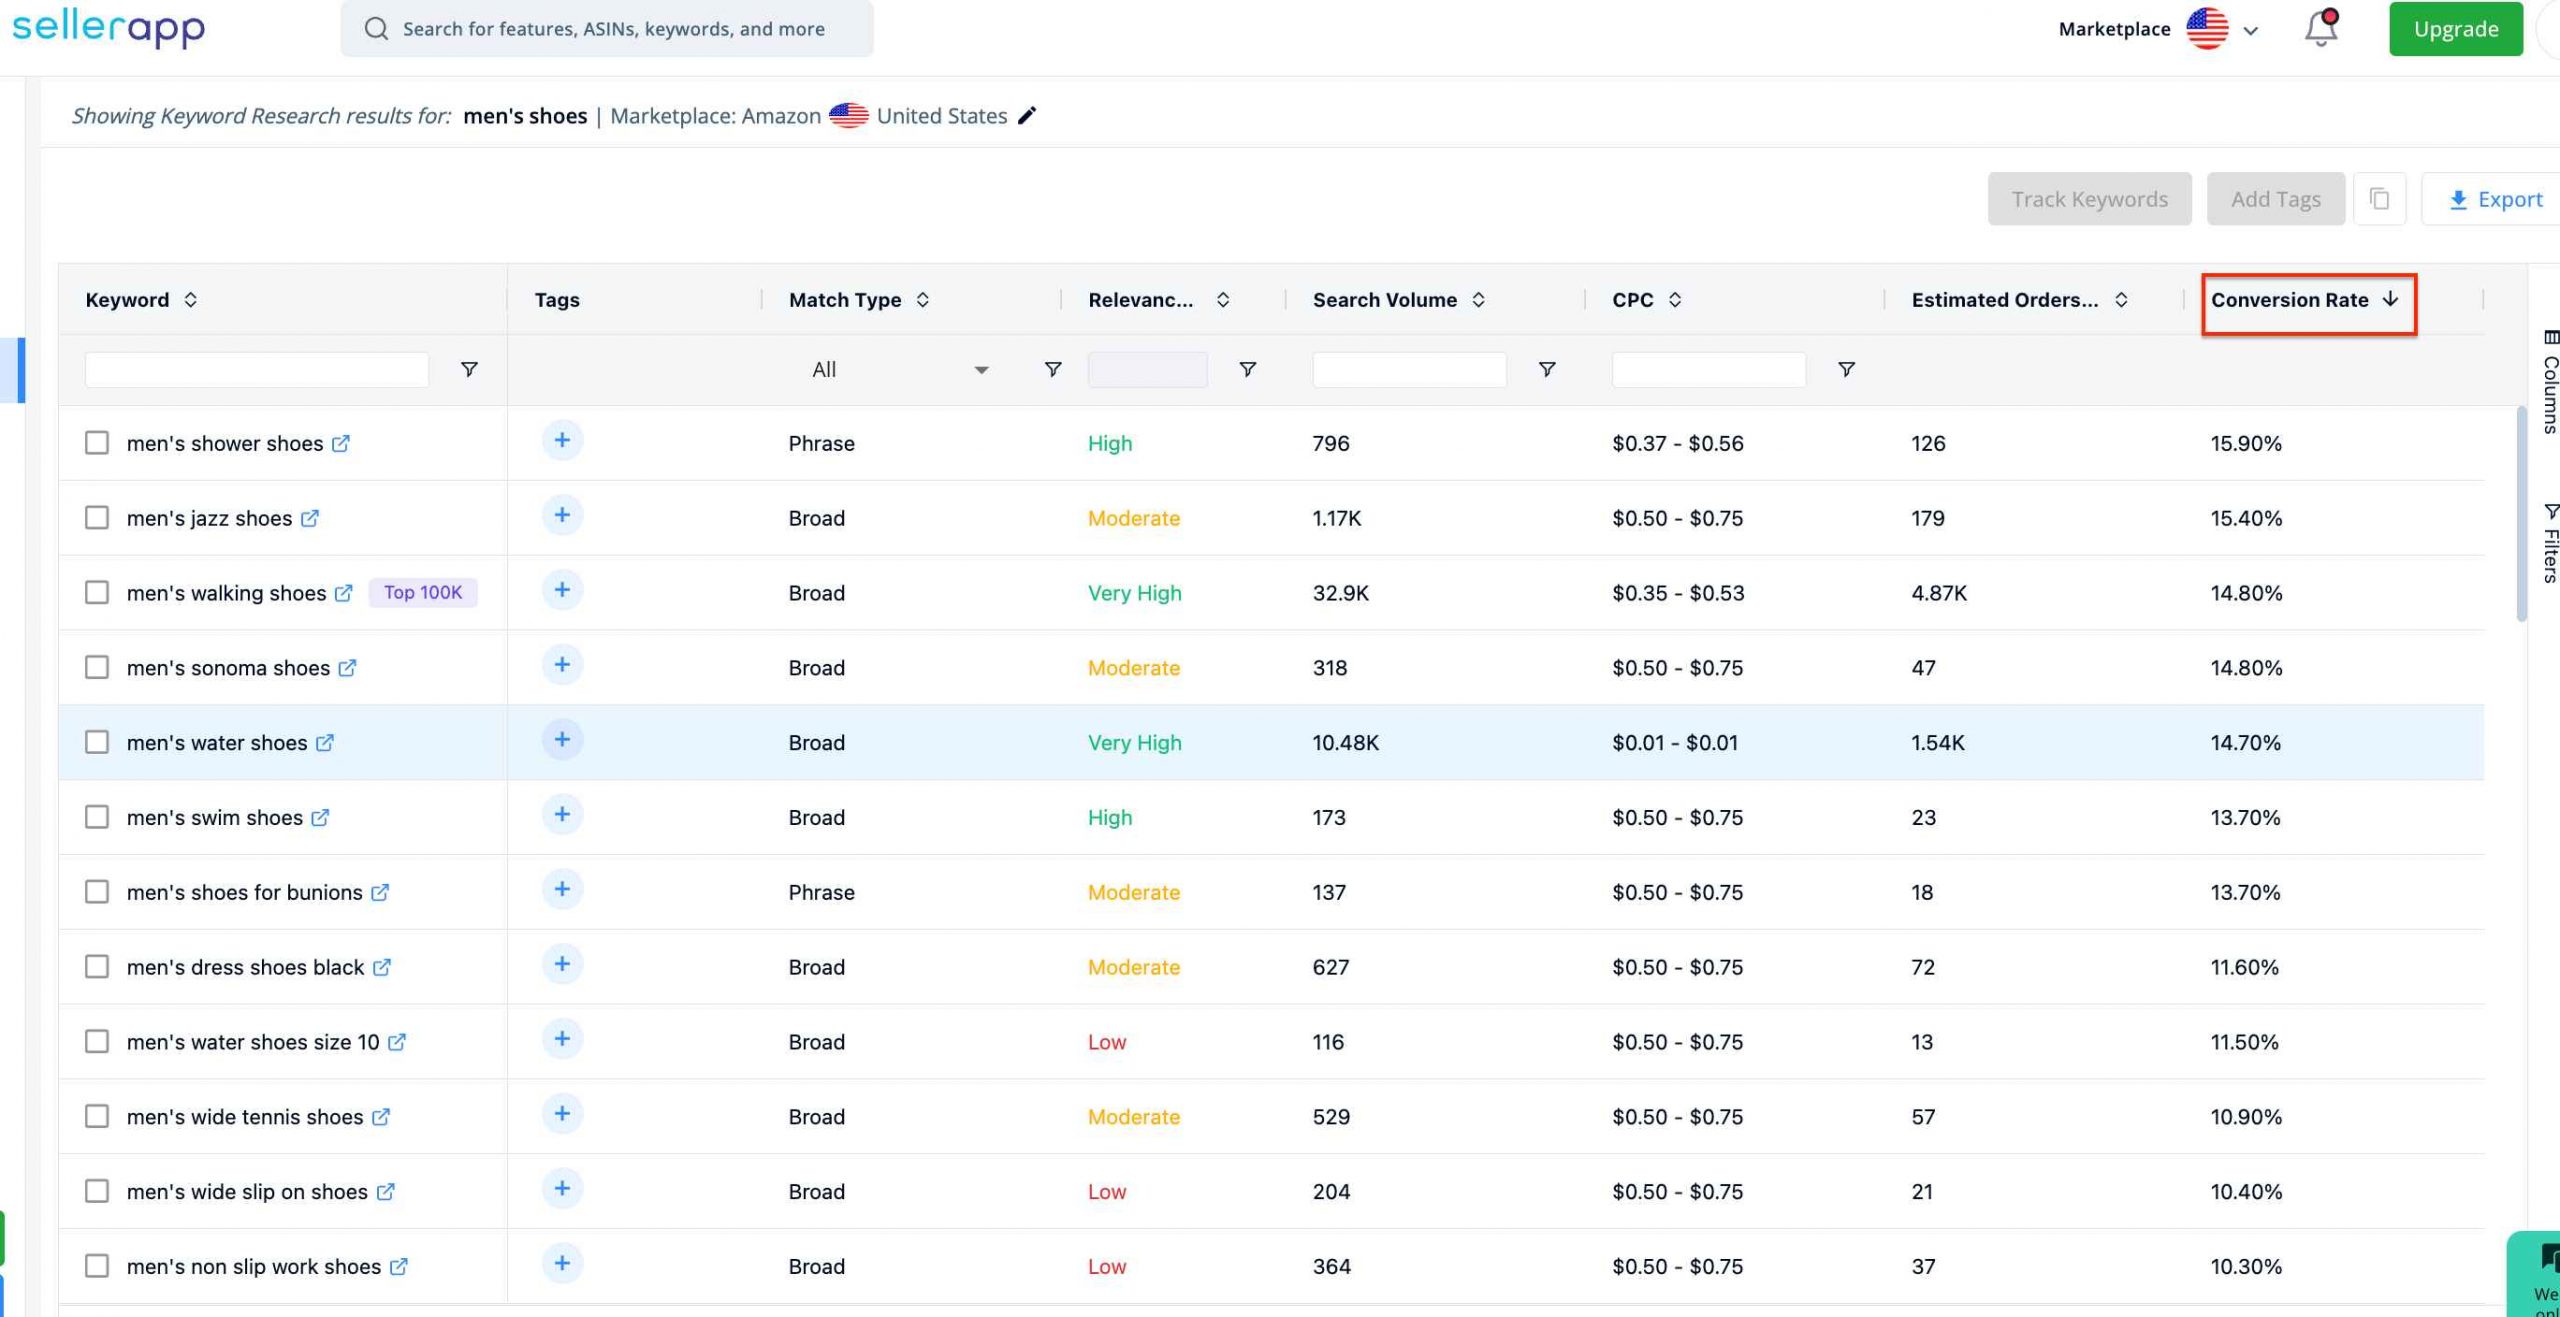The width and height of the screenshot is (2560, 1317).
Task: Sort by CPC column
Action: [1675, 300]
